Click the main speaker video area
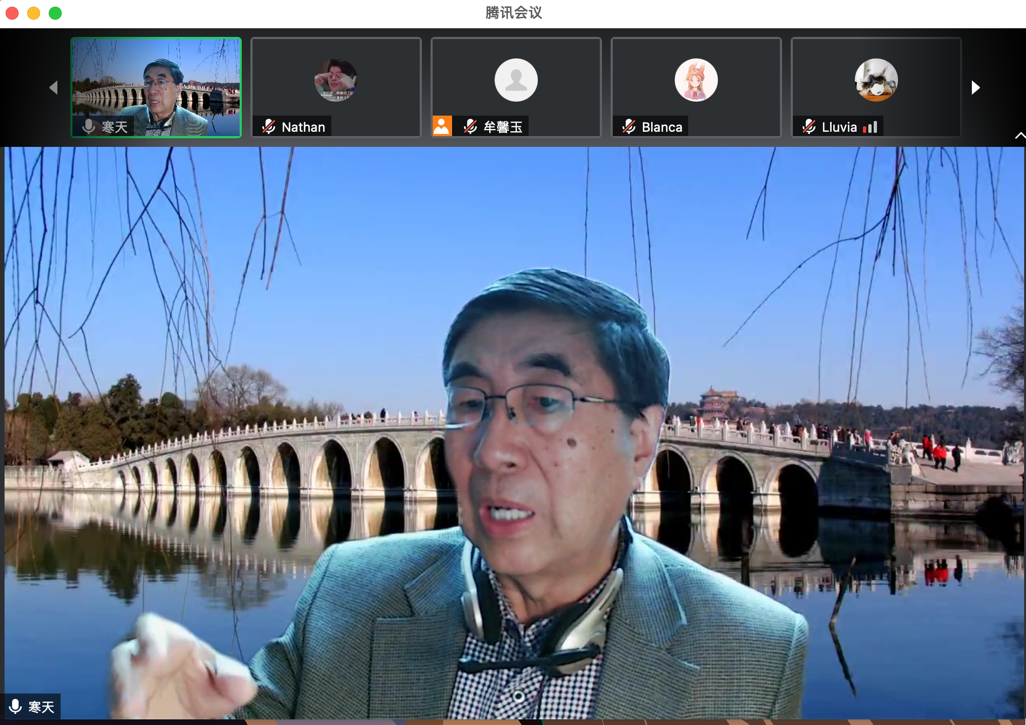This screenshot has height=725, width=1026. point(514,430)
